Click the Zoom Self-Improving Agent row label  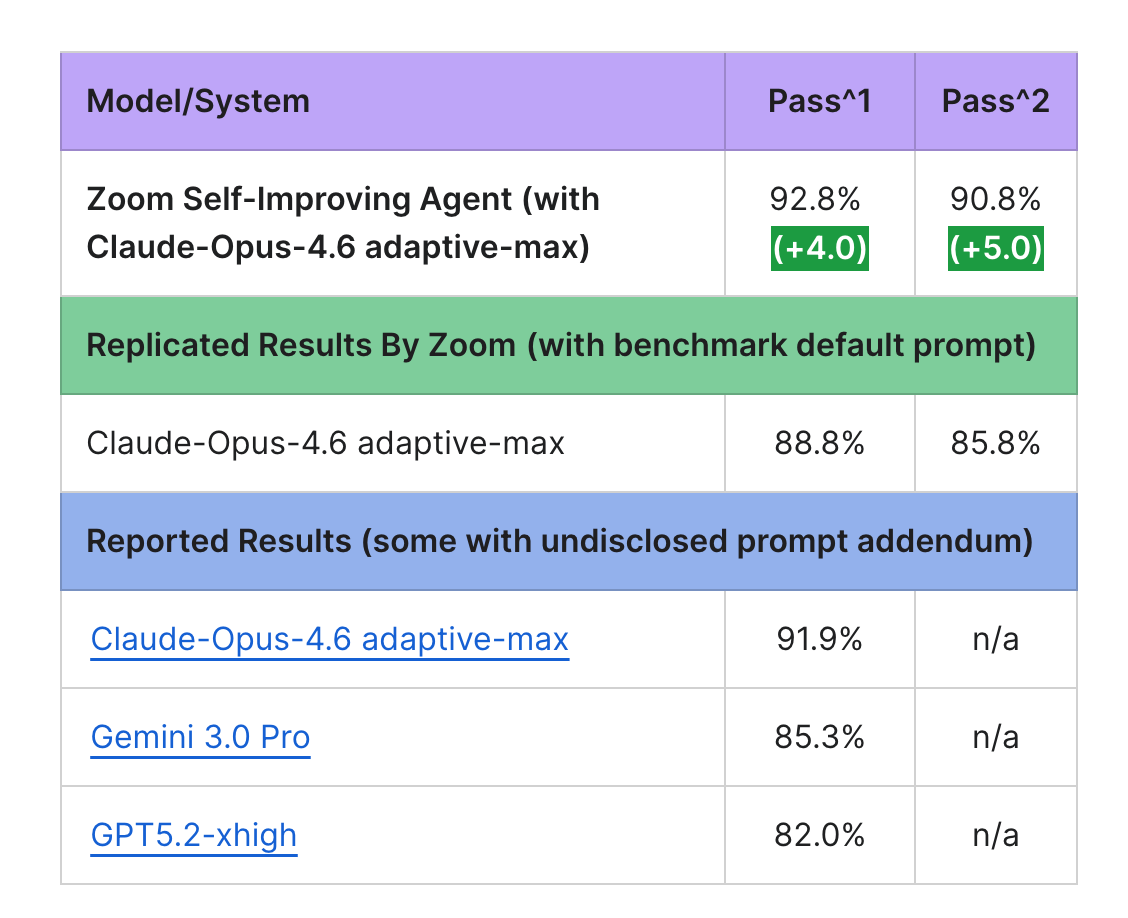click(x=343, y=222)
